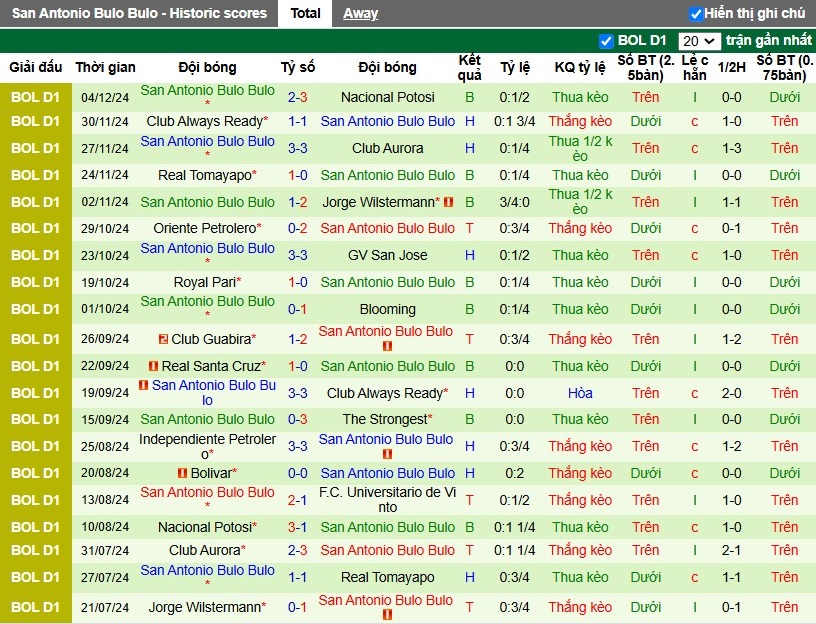Click the red card icon beside Club Guabira

[x=163, y=339]
